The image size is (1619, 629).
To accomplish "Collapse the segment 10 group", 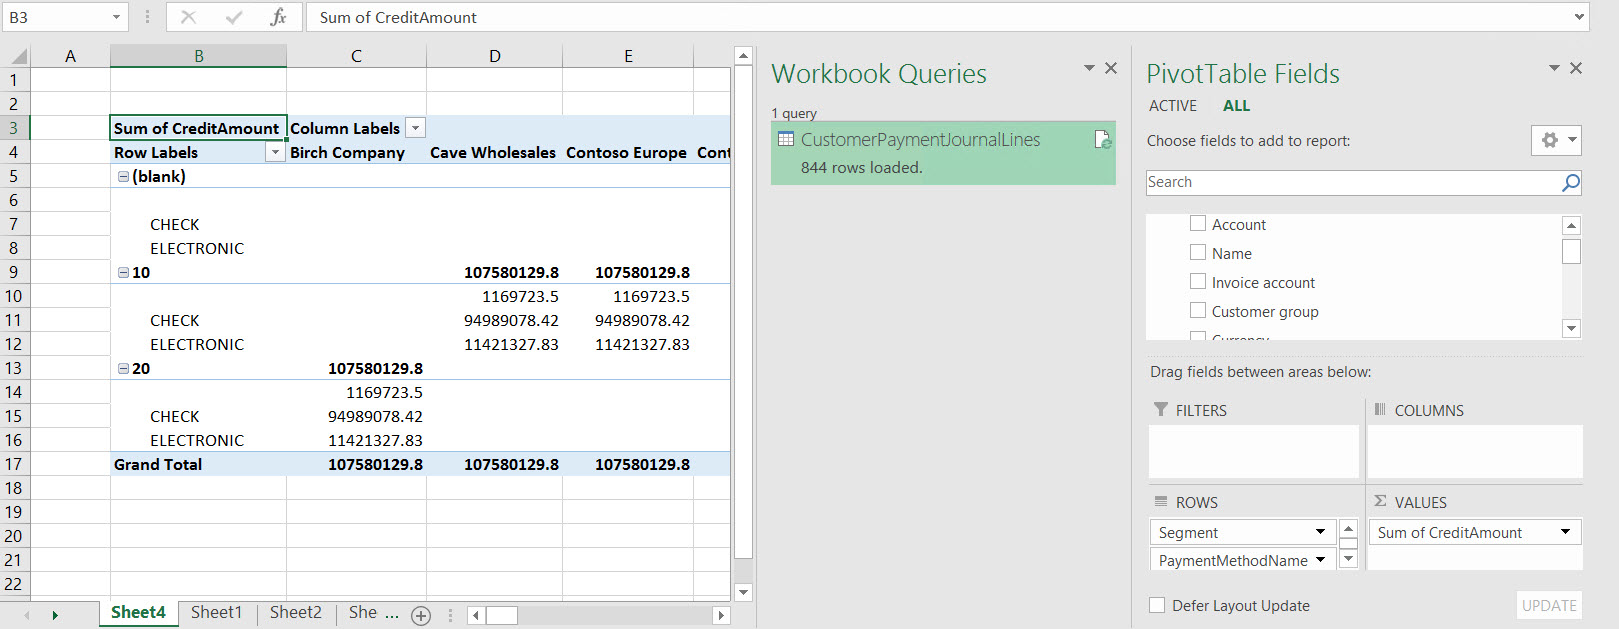I will 124,272.
